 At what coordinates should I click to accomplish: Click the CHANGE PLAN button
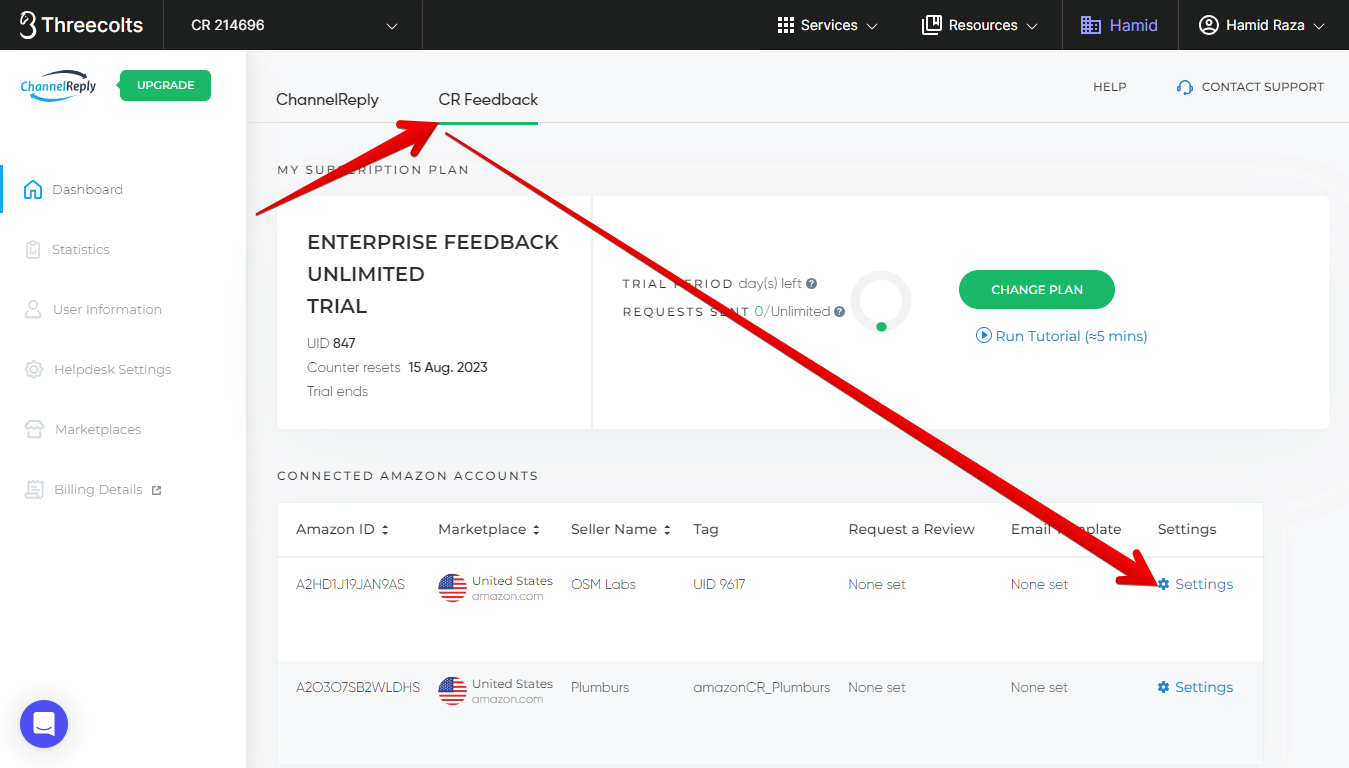point(1036,289)
